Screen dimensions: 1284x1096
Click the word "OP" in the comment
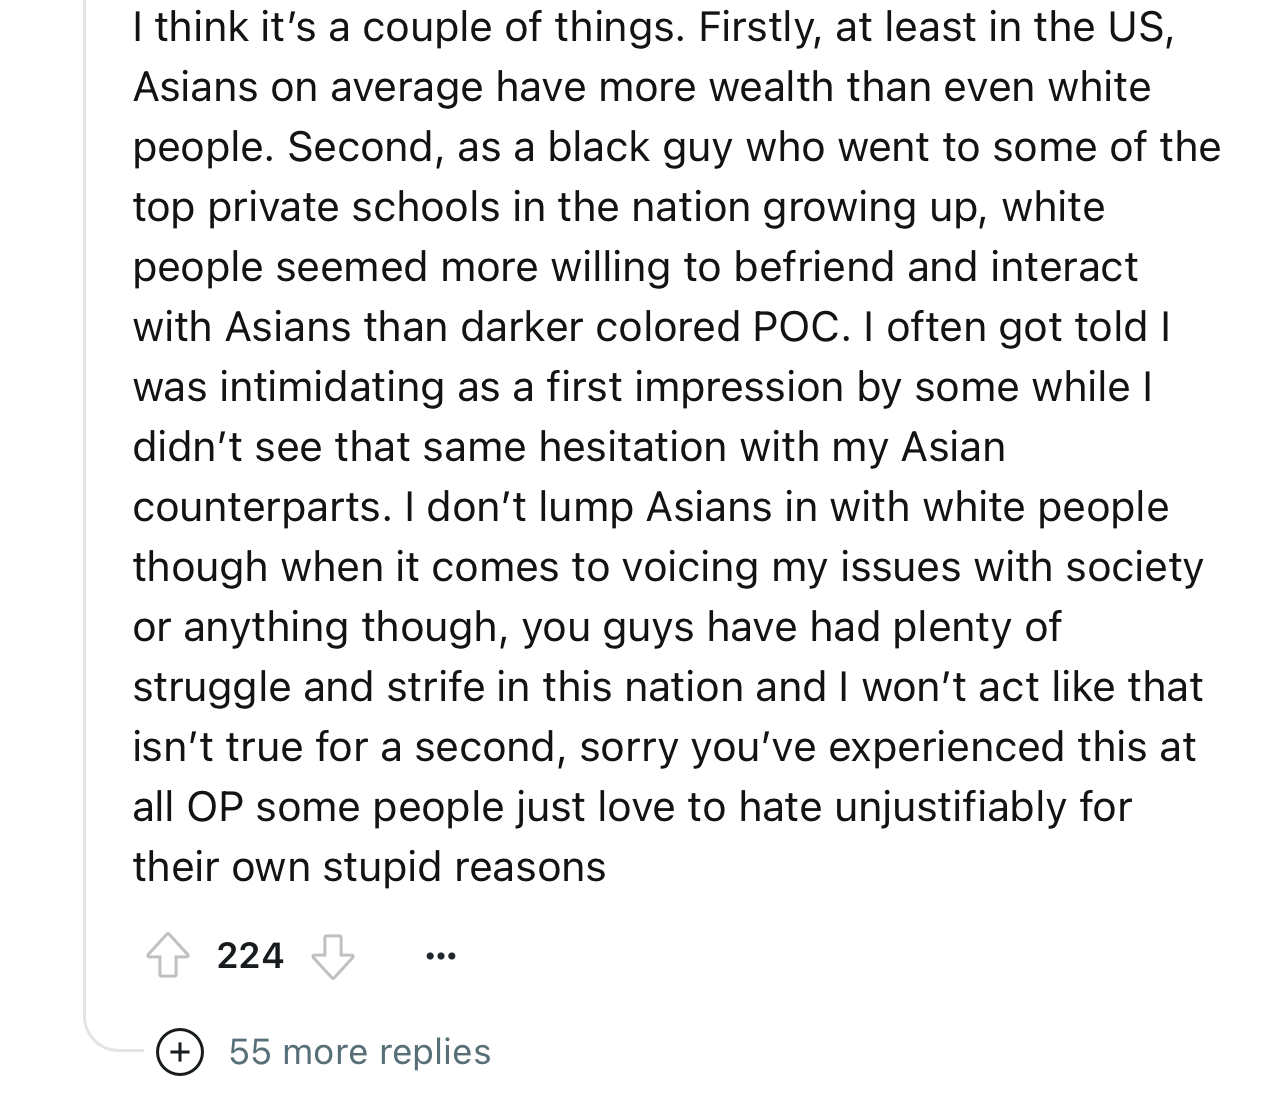215,807
